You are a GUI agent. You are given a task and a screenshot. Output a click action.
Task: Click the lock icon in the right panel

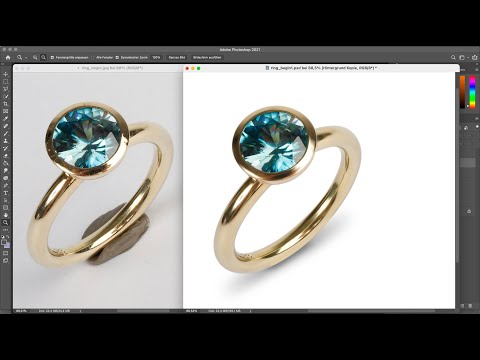(x=469, y=211)
